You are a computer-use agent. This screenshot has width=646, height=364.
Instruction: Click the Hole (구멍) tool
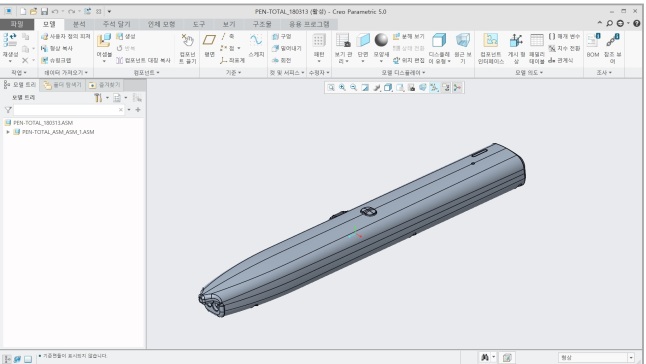(x=282, y=37)
